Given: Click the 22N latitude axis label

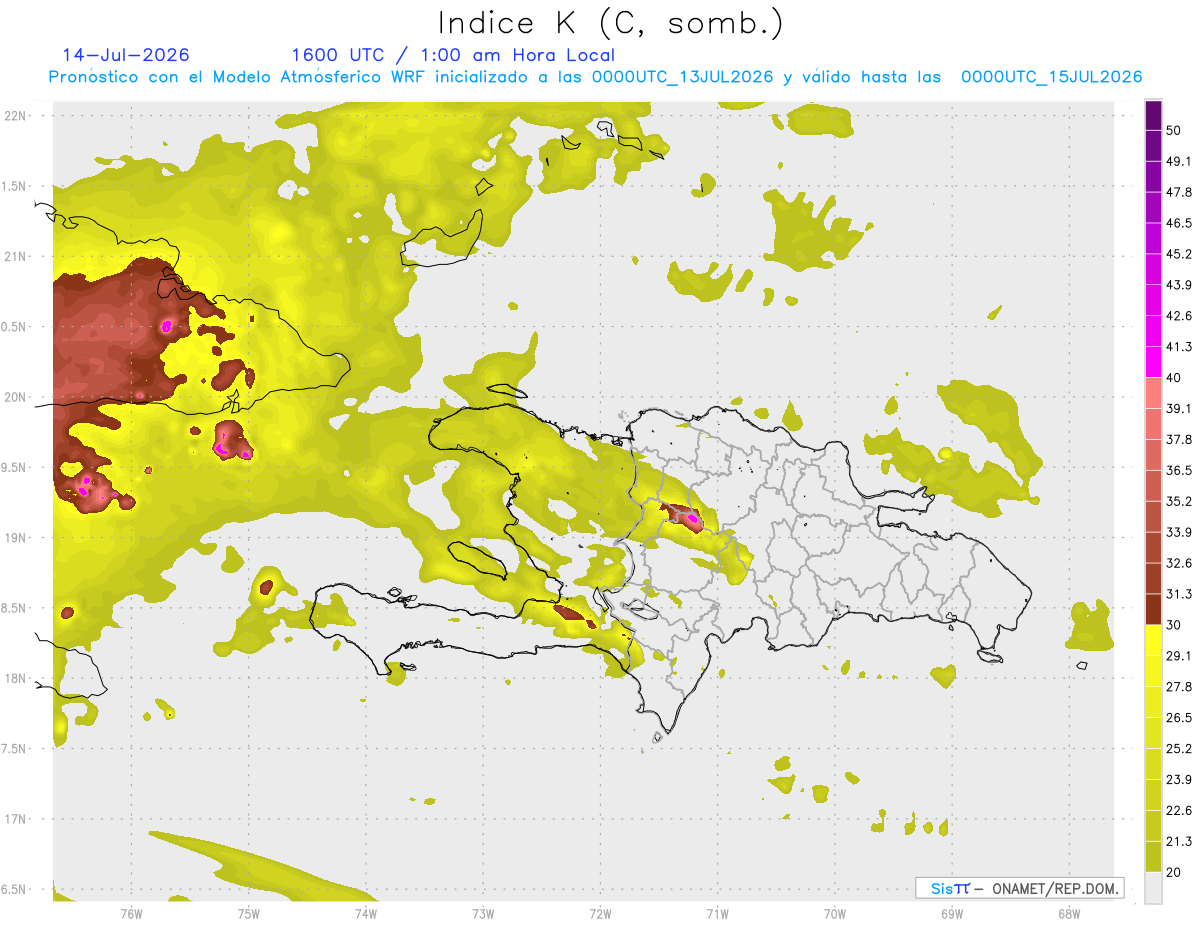Looking at the screenshot, I should point(17,115).
